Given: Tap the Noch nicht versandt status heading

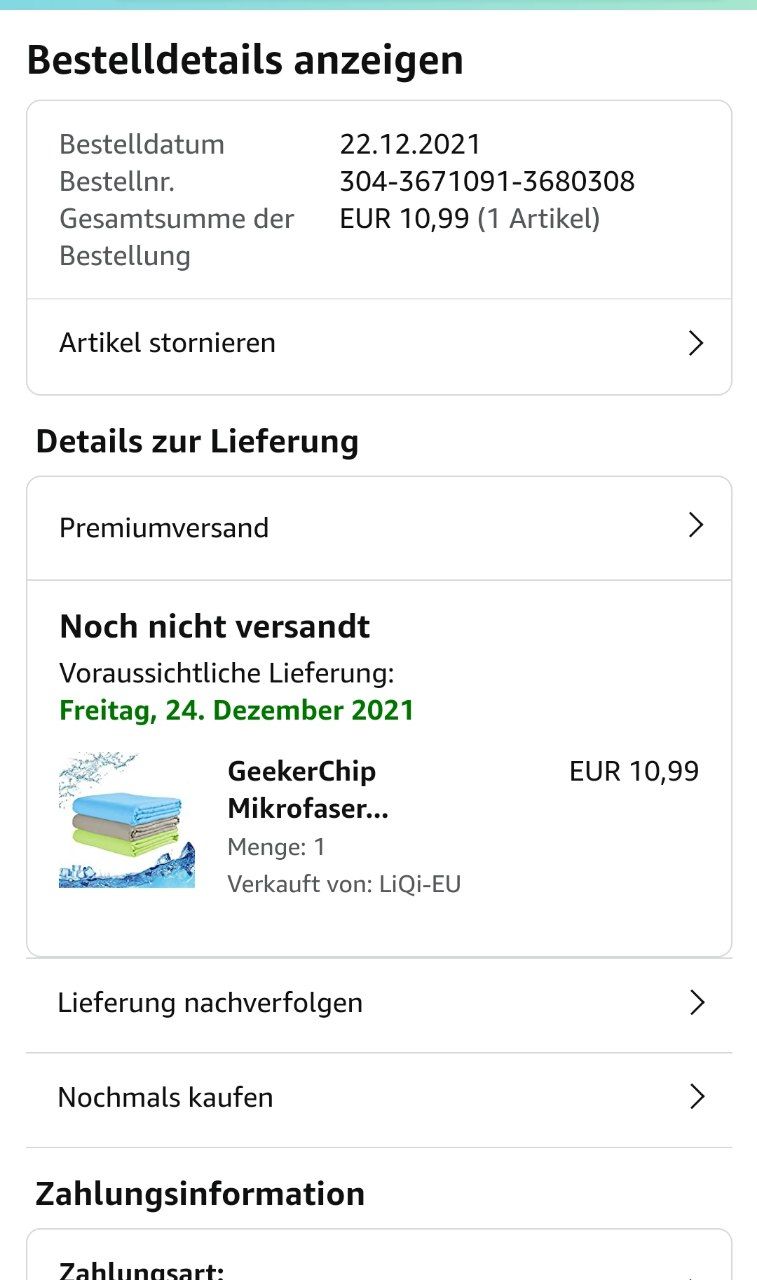Looking at the screenshot, I should point(214,627).
